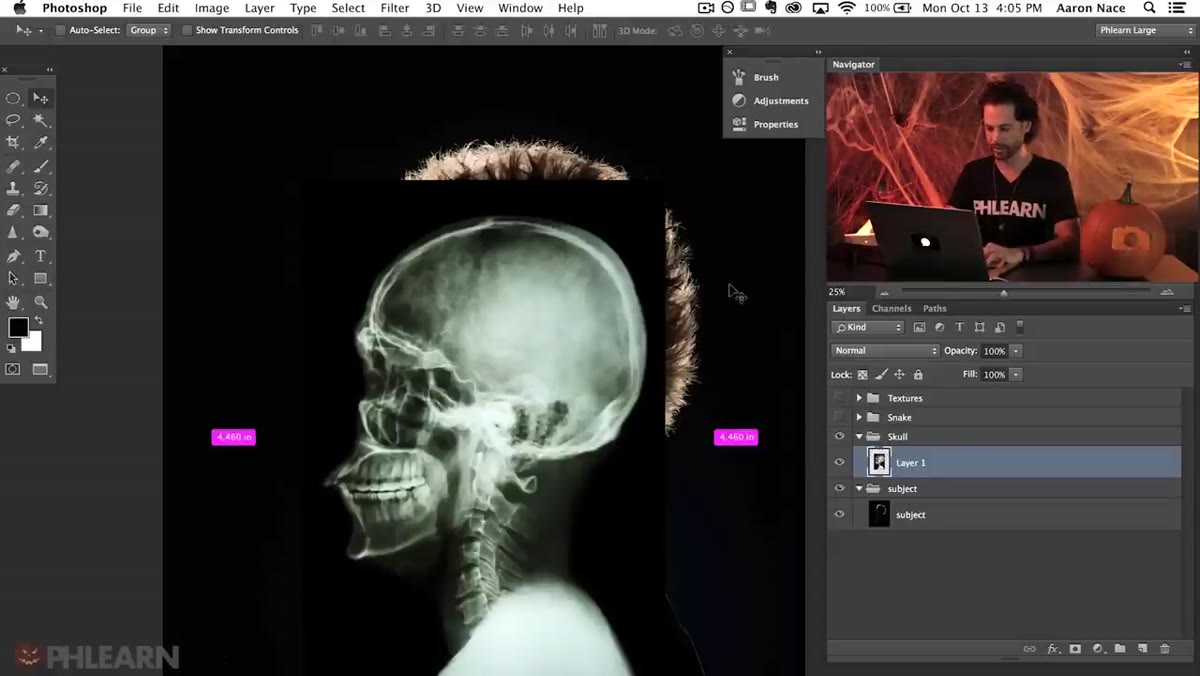1200x676 pixels.
Task: Open the Fill slider dropdown arrow
Action: tap(1016, 375)
